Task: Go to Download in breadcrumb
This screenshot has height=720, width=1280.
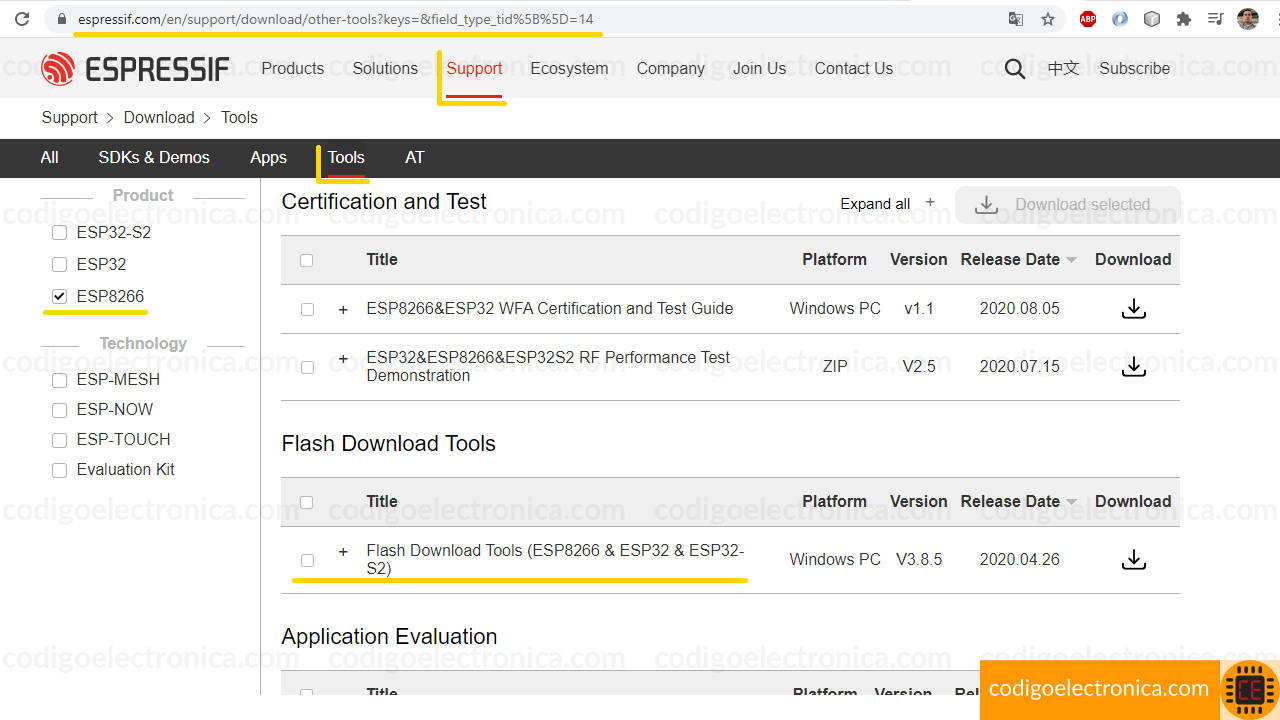Action: [159, 117]
